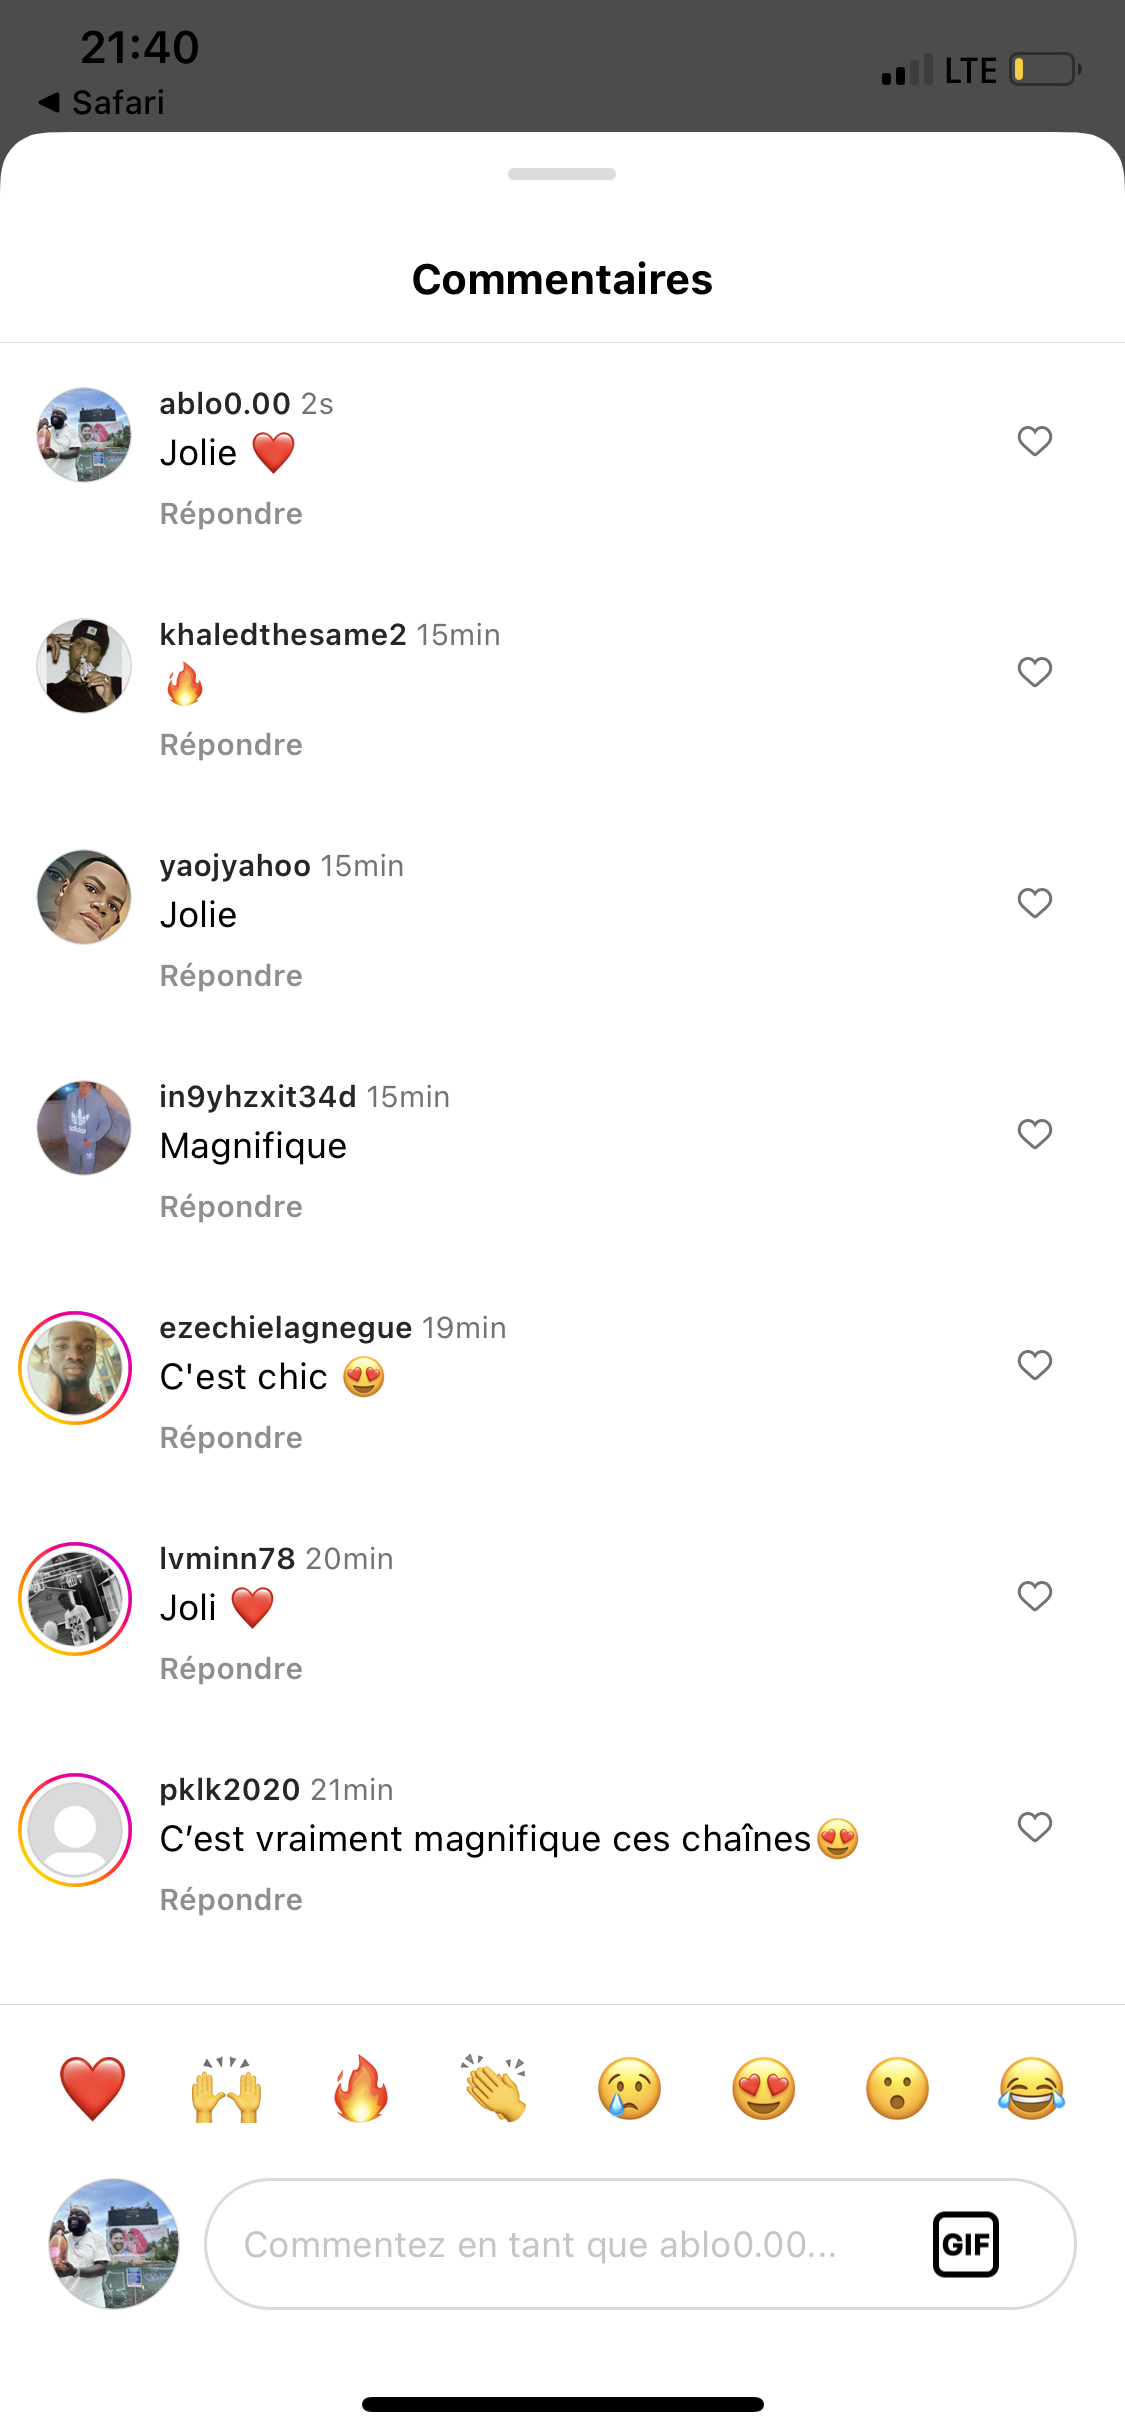The height and width of the screenshot is (2436, 1125).
Task: Like the comment from ablo0.00
Action: pyautogui.click(x=1035, y=441)
